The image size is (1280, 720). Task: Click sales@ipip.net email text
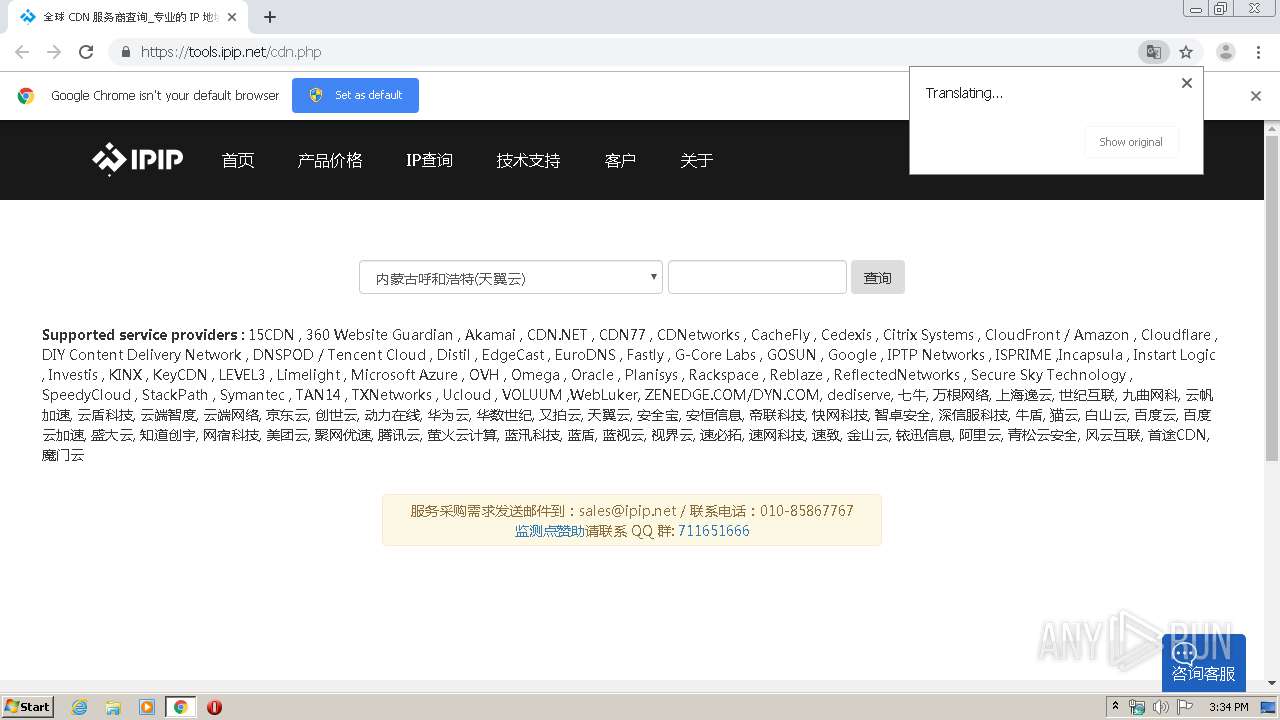coord(628,511)
